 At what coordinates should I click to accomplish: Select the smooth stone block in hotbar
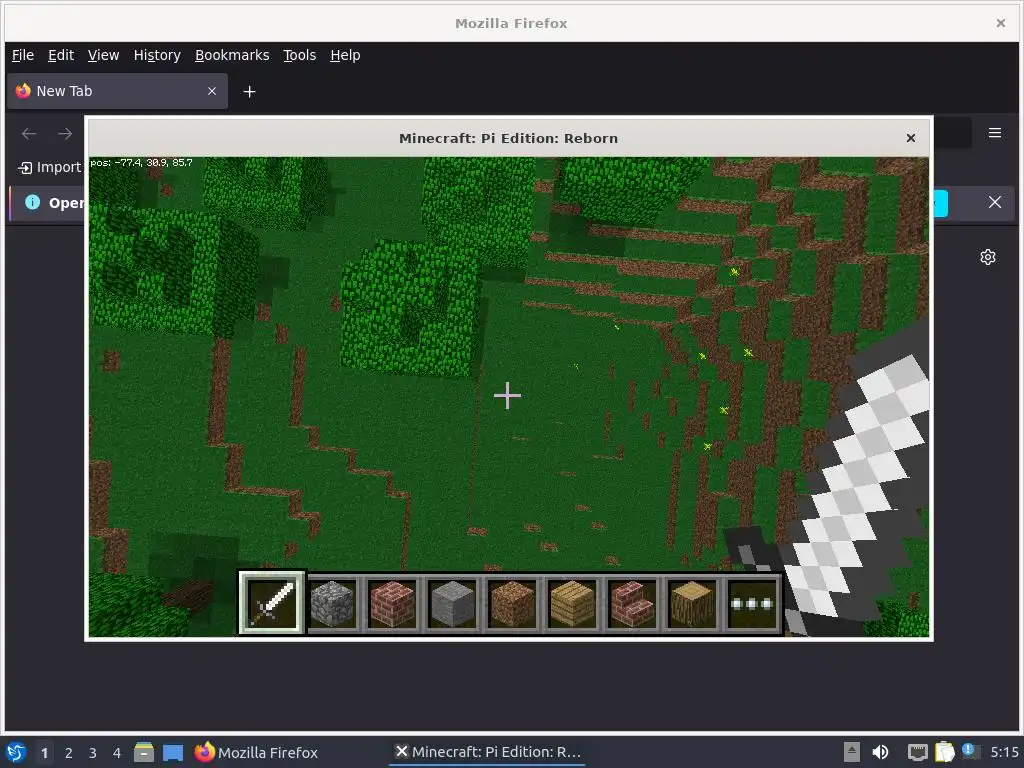[x=452, y=603]
